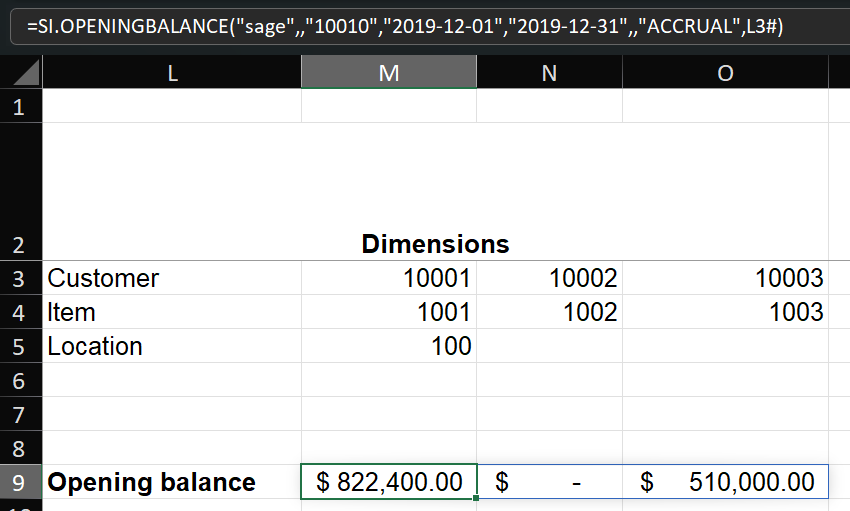Select the cell with item 1002

coord(549,312)
